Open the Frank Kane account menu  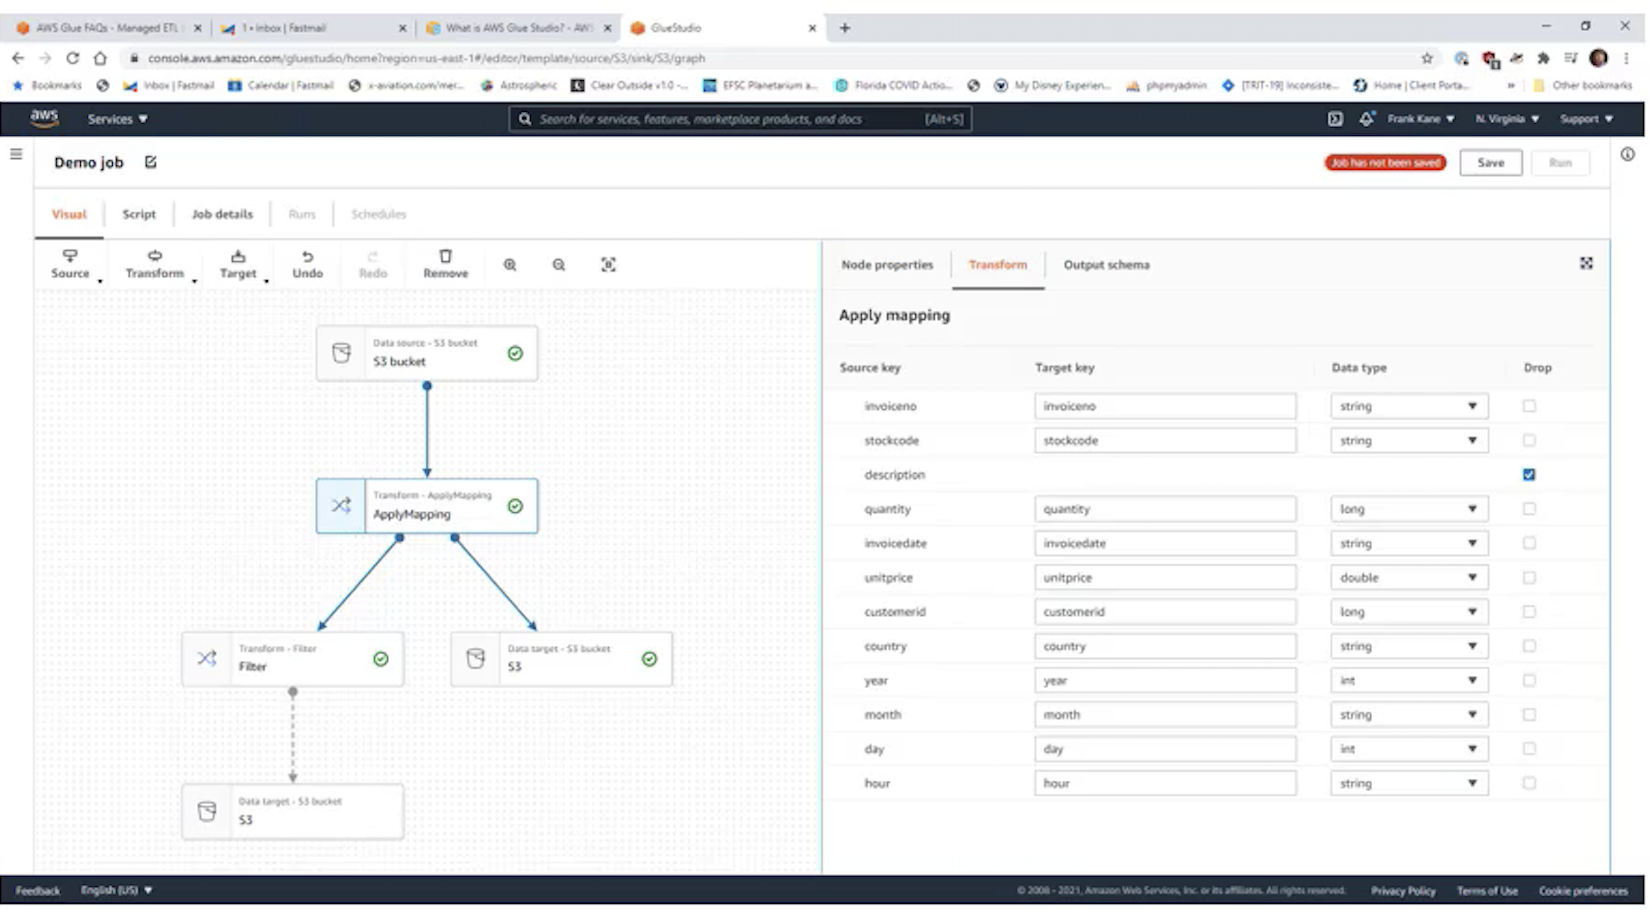point(1420,119)
